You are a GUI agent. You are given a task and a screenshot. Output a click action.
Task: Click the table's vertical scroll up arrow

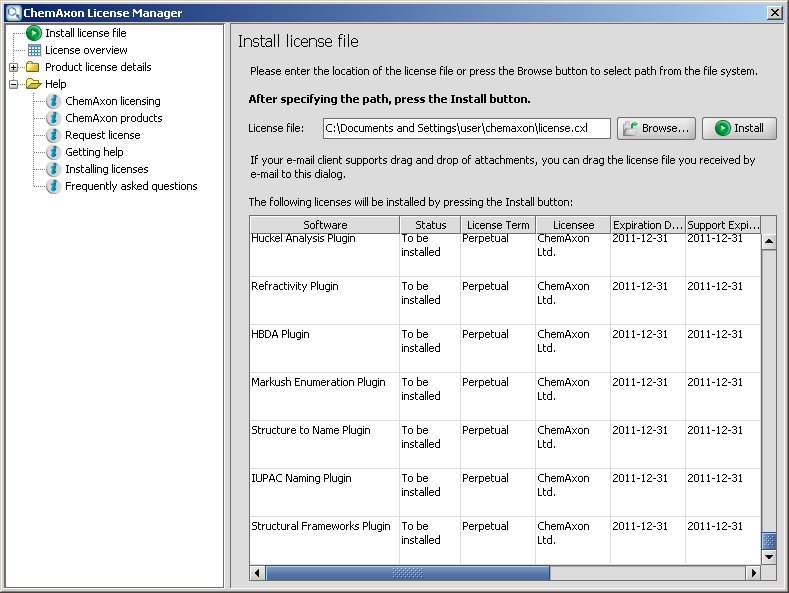tap(768, 241)
